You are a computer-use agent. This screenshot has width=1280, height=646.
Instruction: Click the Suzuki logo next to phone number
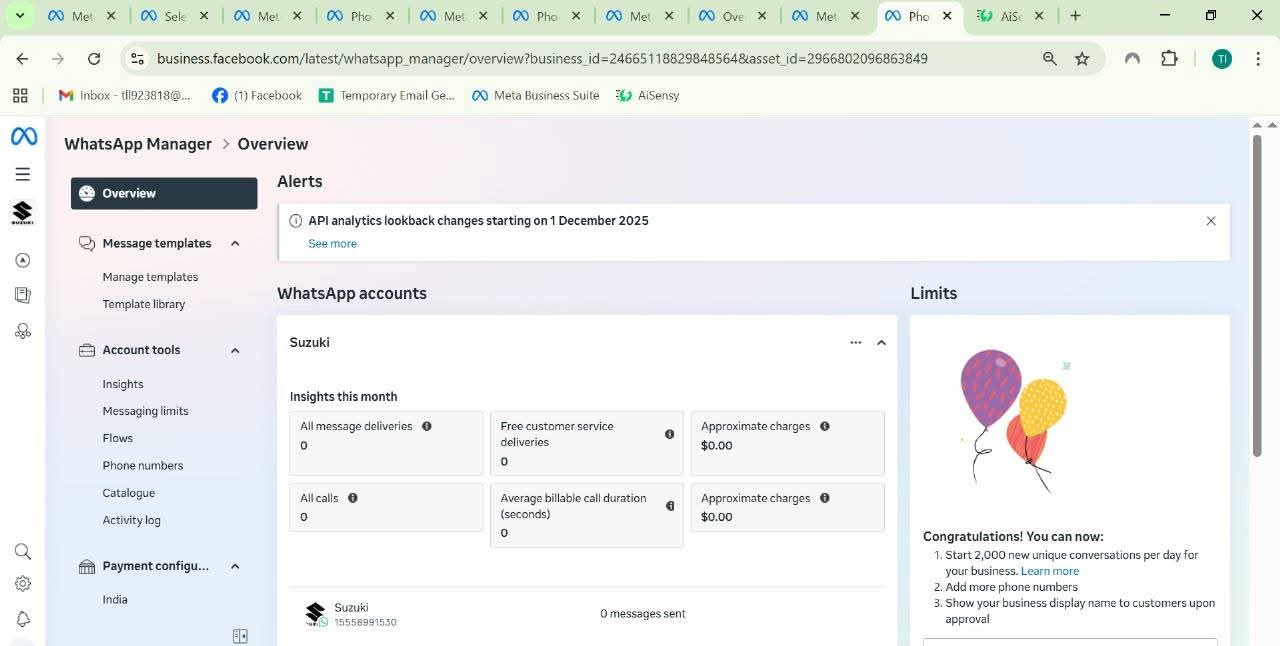316,614
